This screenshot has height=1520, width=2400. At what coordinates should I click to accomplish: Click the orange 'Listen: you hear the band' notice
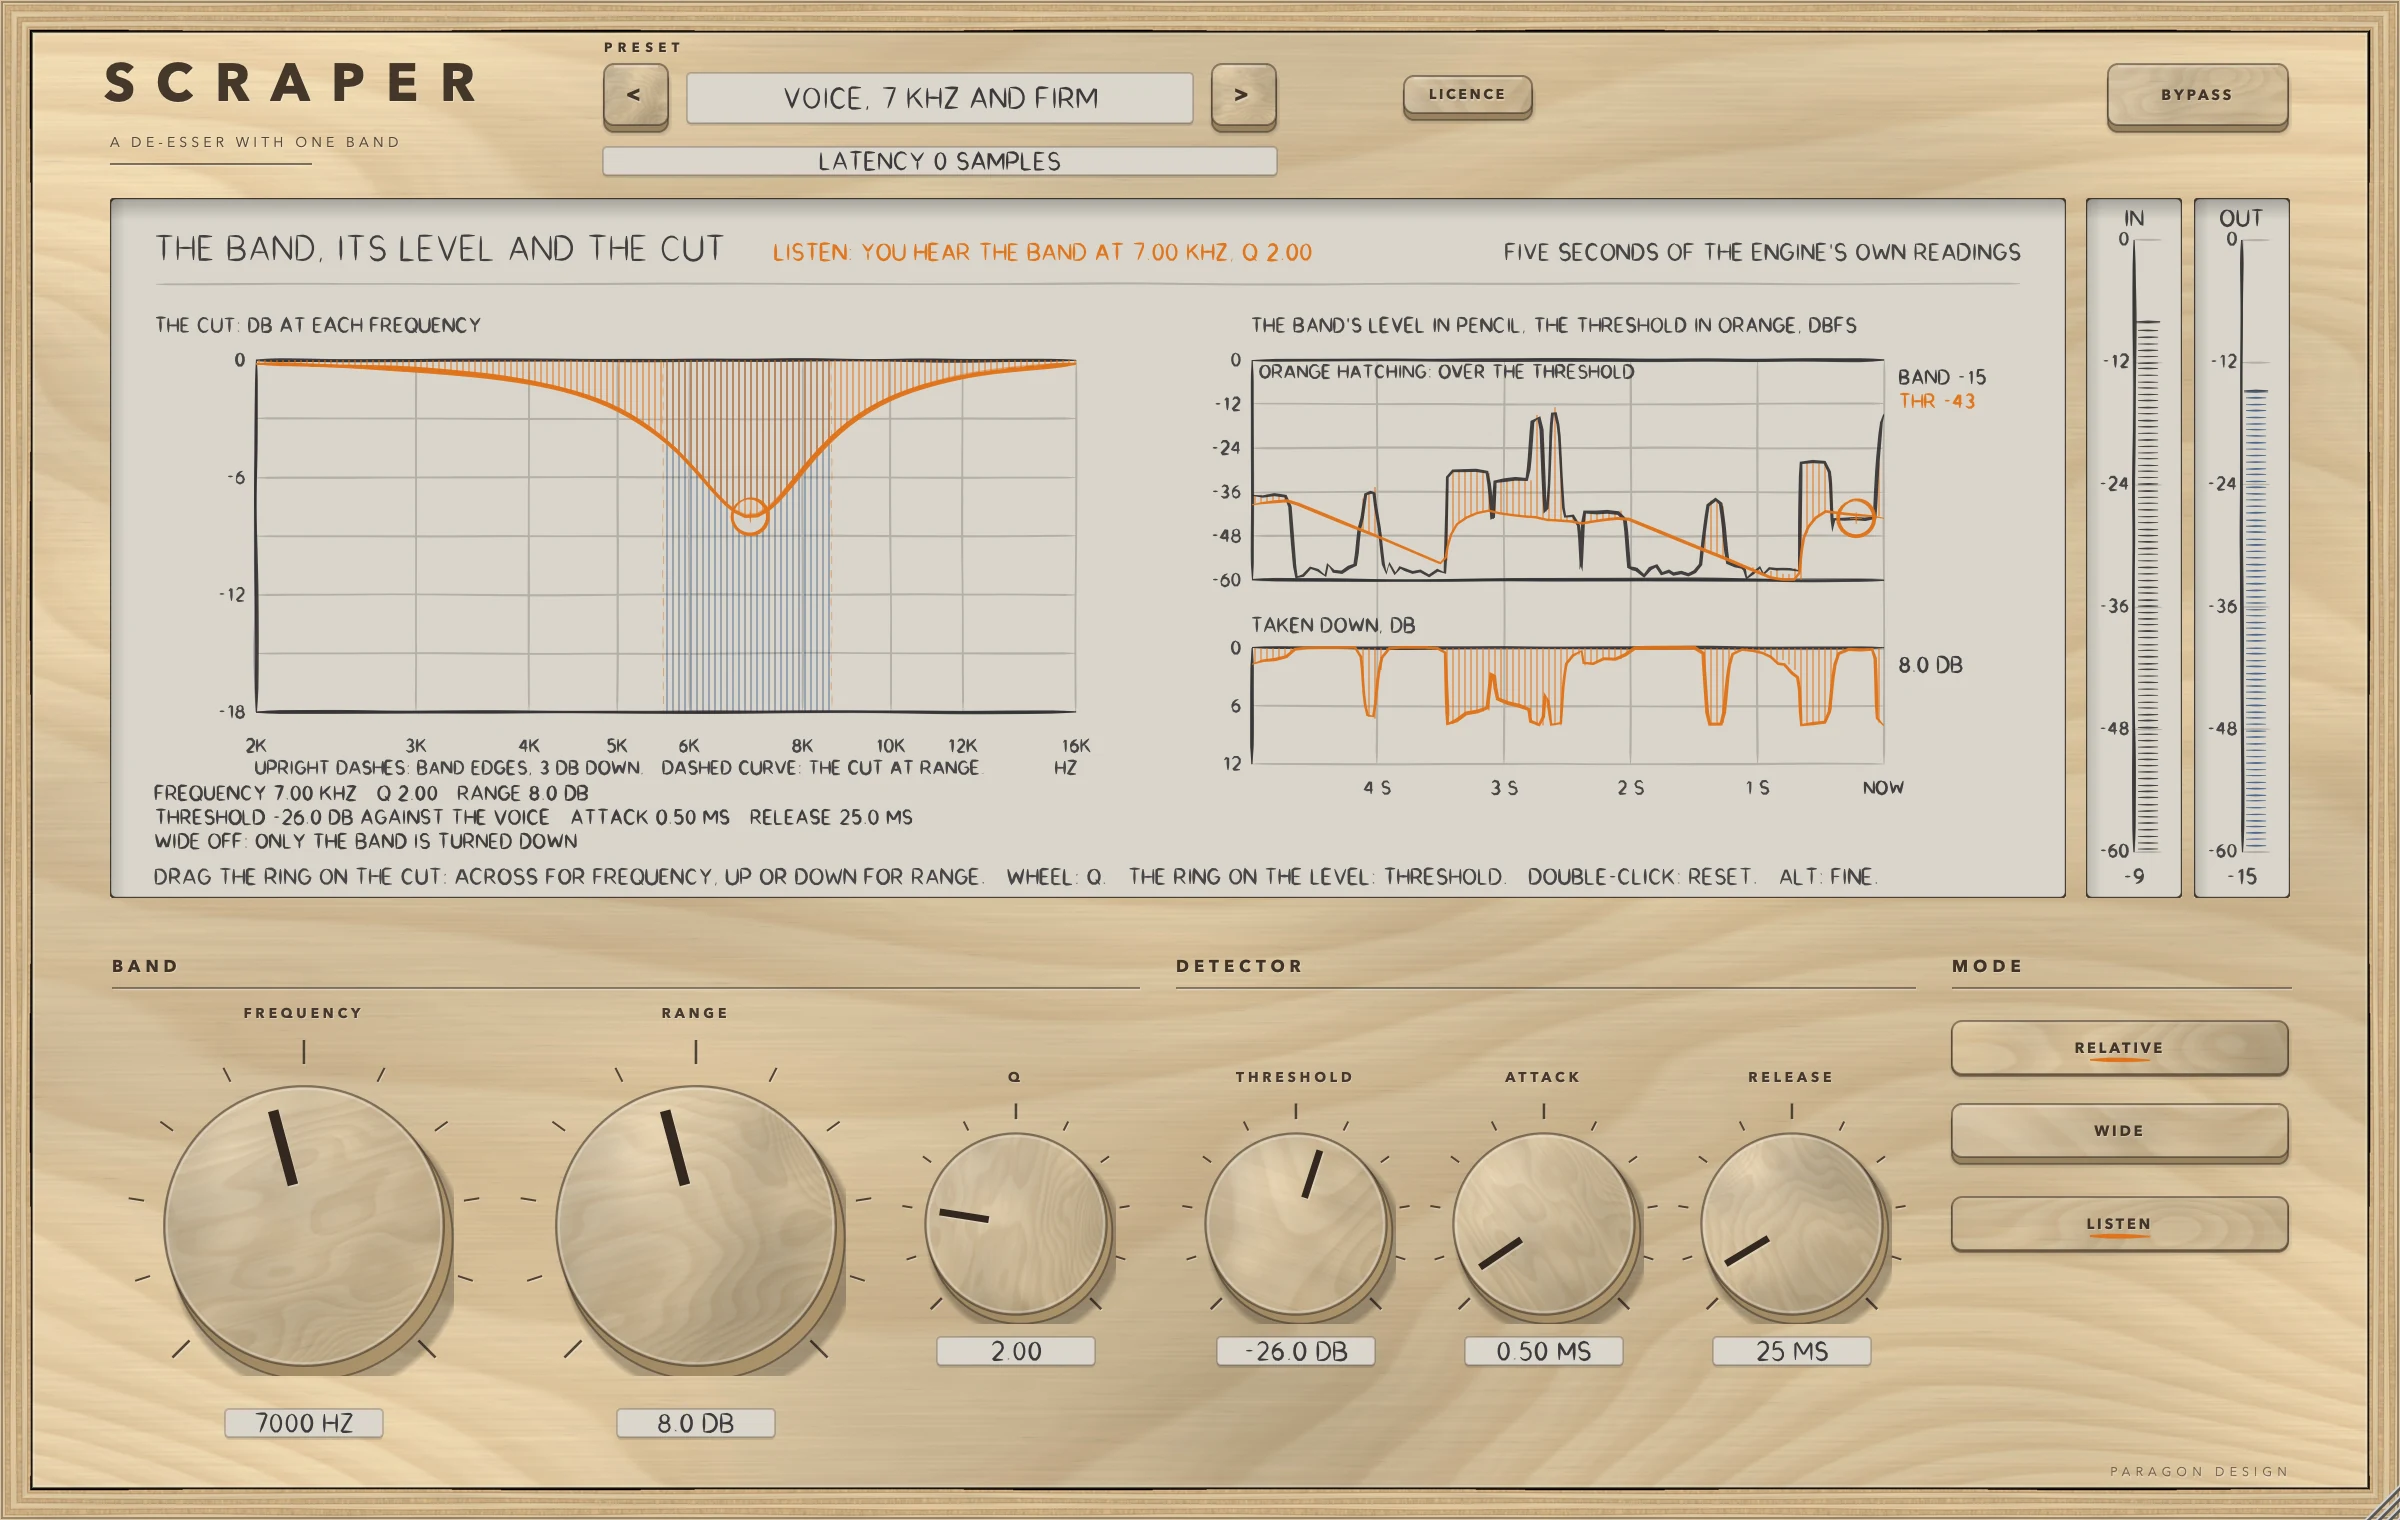click(x=1042, y=252)
